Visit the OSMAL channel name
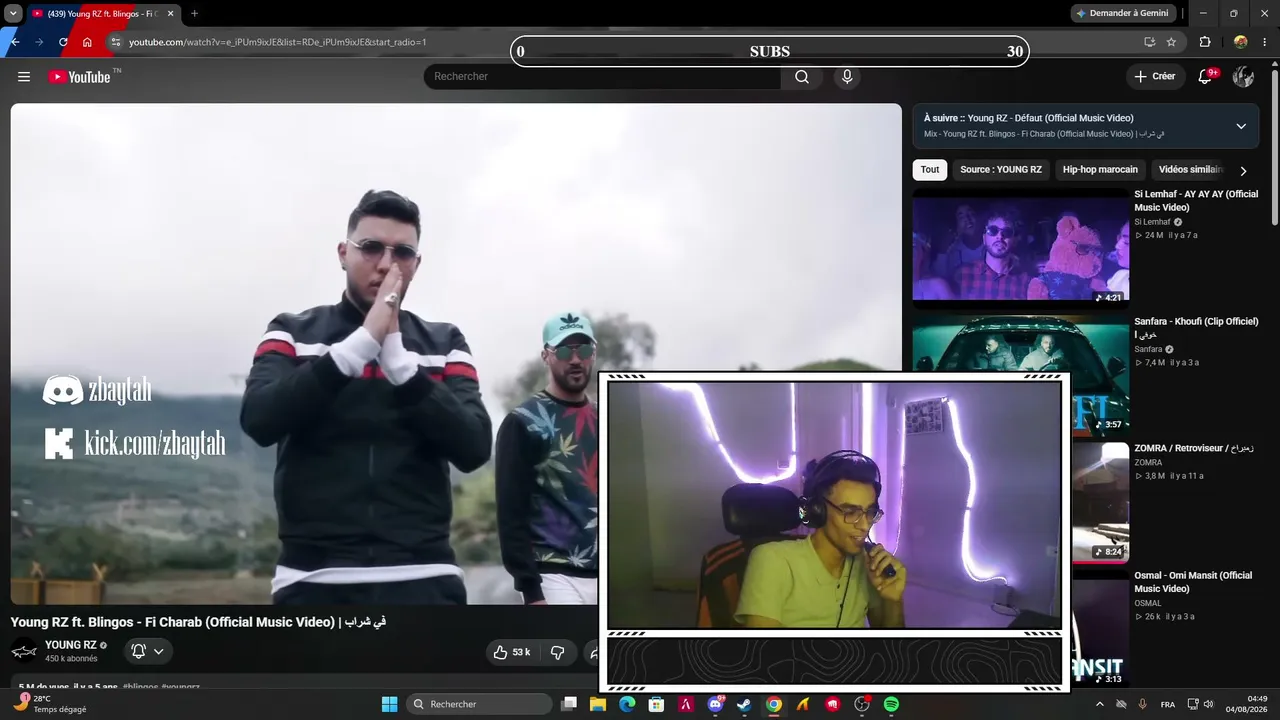 click(1148, 604)
